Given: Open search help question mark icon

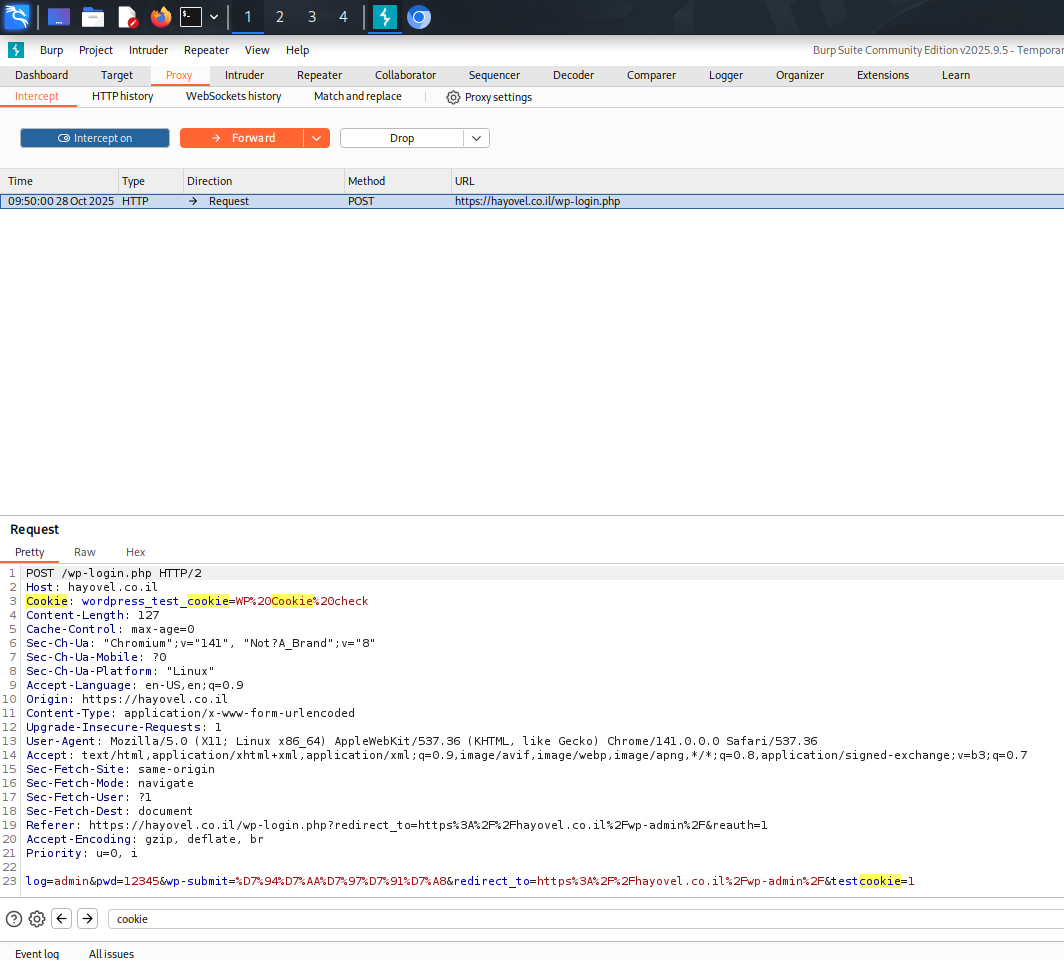Looking at the screenshot, I should [14, 919].
